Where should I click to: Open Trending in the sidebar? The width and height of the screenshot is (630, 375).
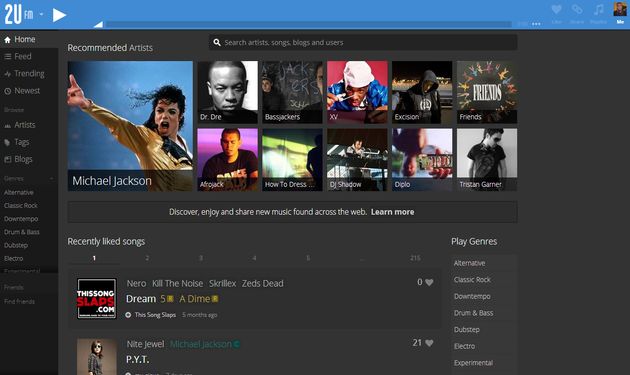pyautogui.click(x=29, y=74)
